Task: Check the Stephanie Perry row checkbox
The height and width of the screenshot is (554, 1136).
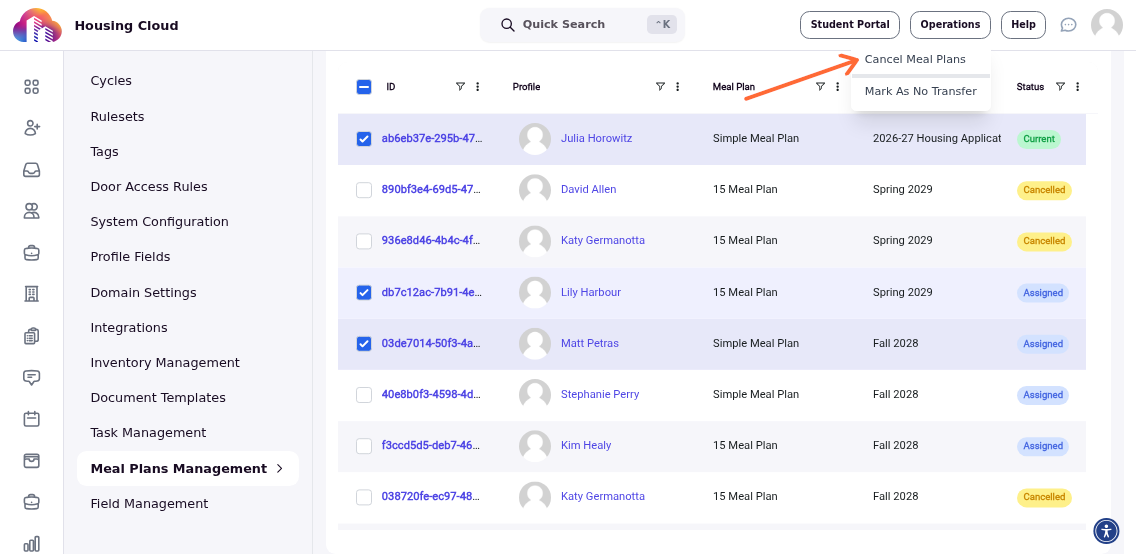Action: pos(364,395)
